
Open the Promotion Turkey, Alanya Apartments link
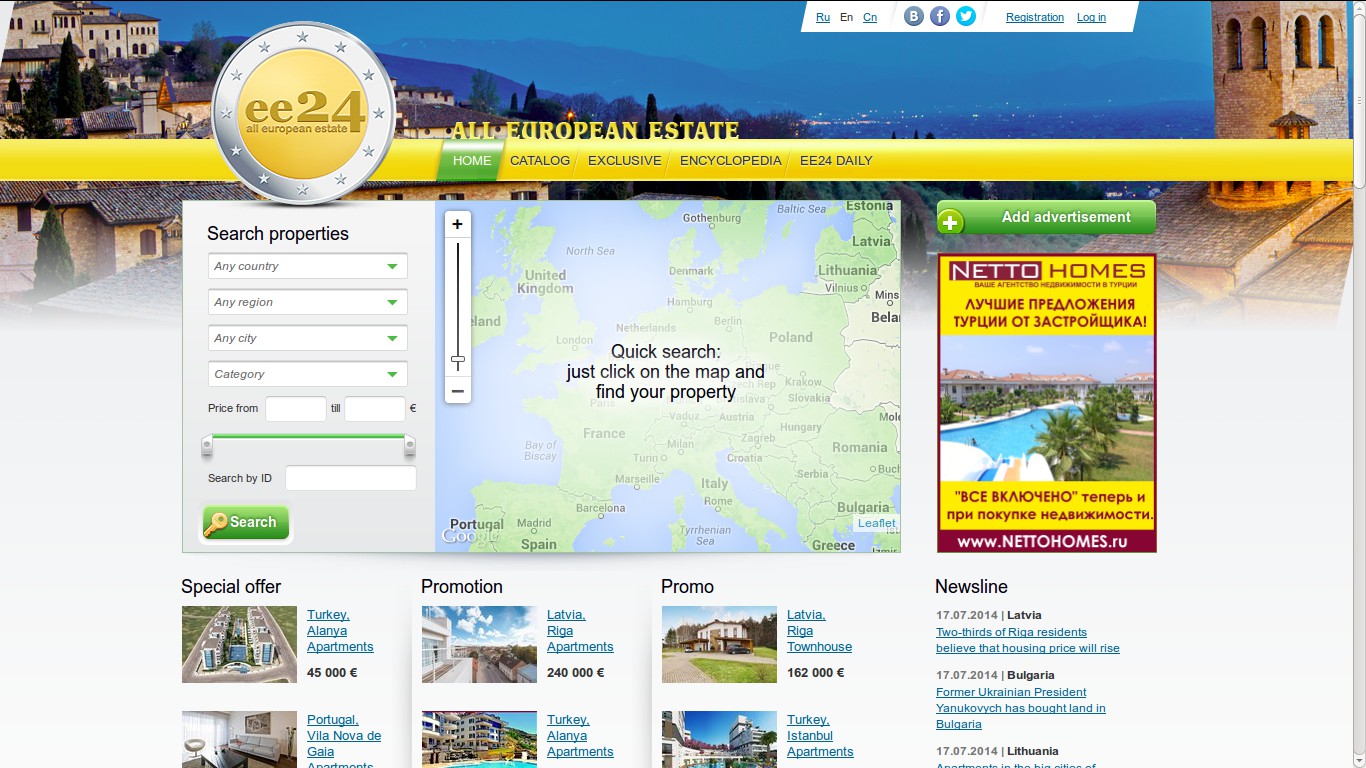[580, 736]
